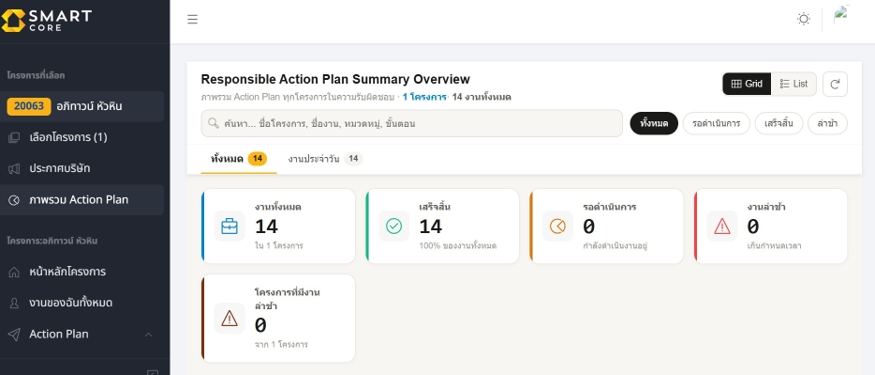
Task: Open ประกาศบริษัท menu item
Action: tap(82, 169)
